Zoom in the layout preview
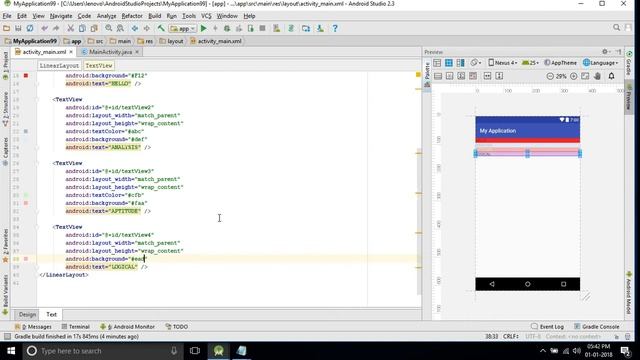The width and height of the screenshot is (640, 360). tap(573, 76)
